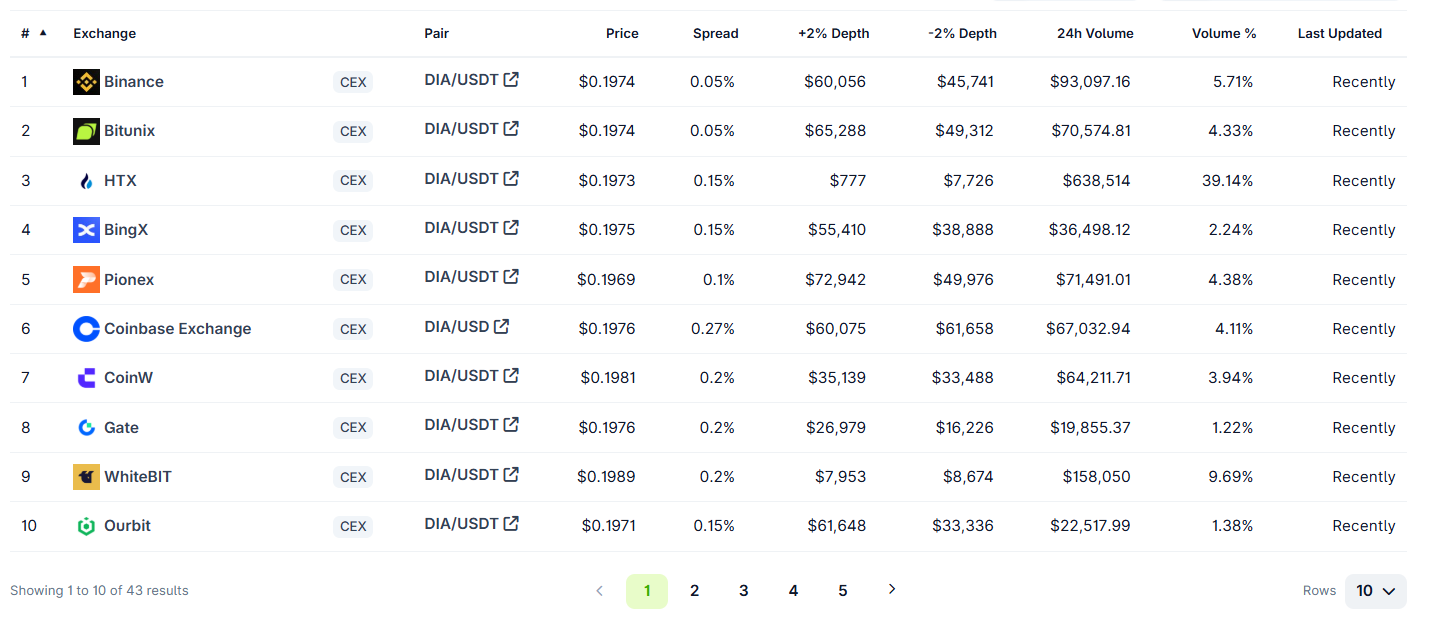Click the Binance exchange logo icon
1437x623 pixels.
coord(86,82)
